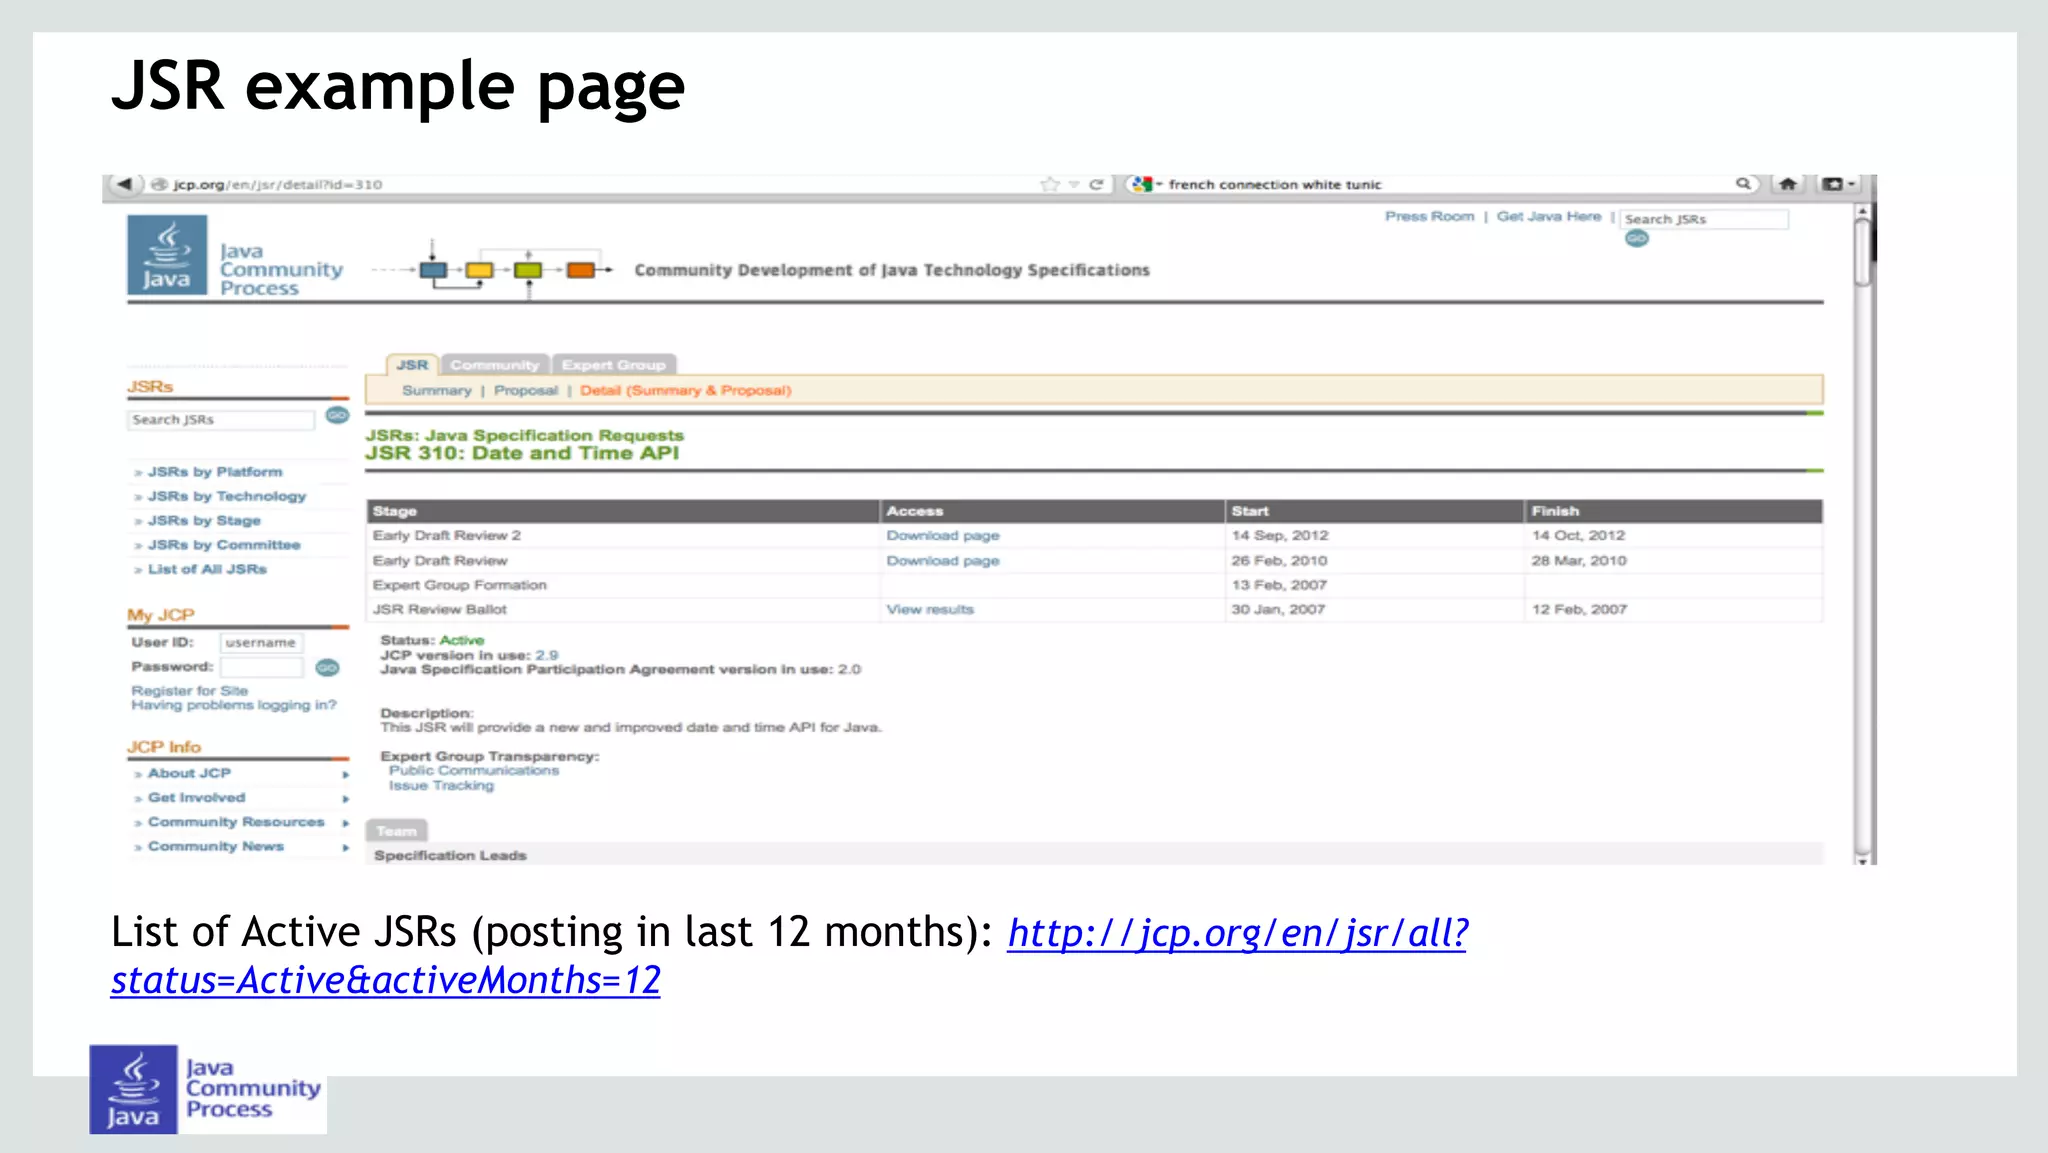Click the magnifier icon in browser search box

tap(1743, 184)
